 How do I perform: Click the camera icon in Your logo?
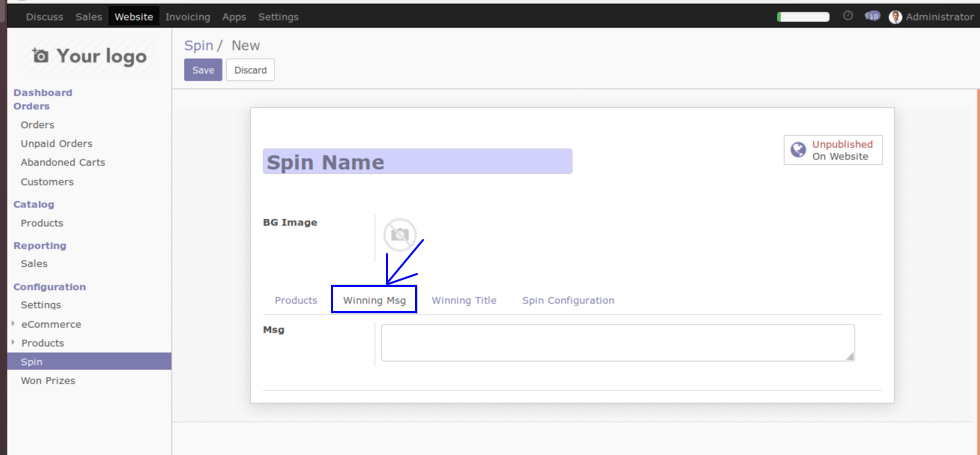[x=40, y=56]
